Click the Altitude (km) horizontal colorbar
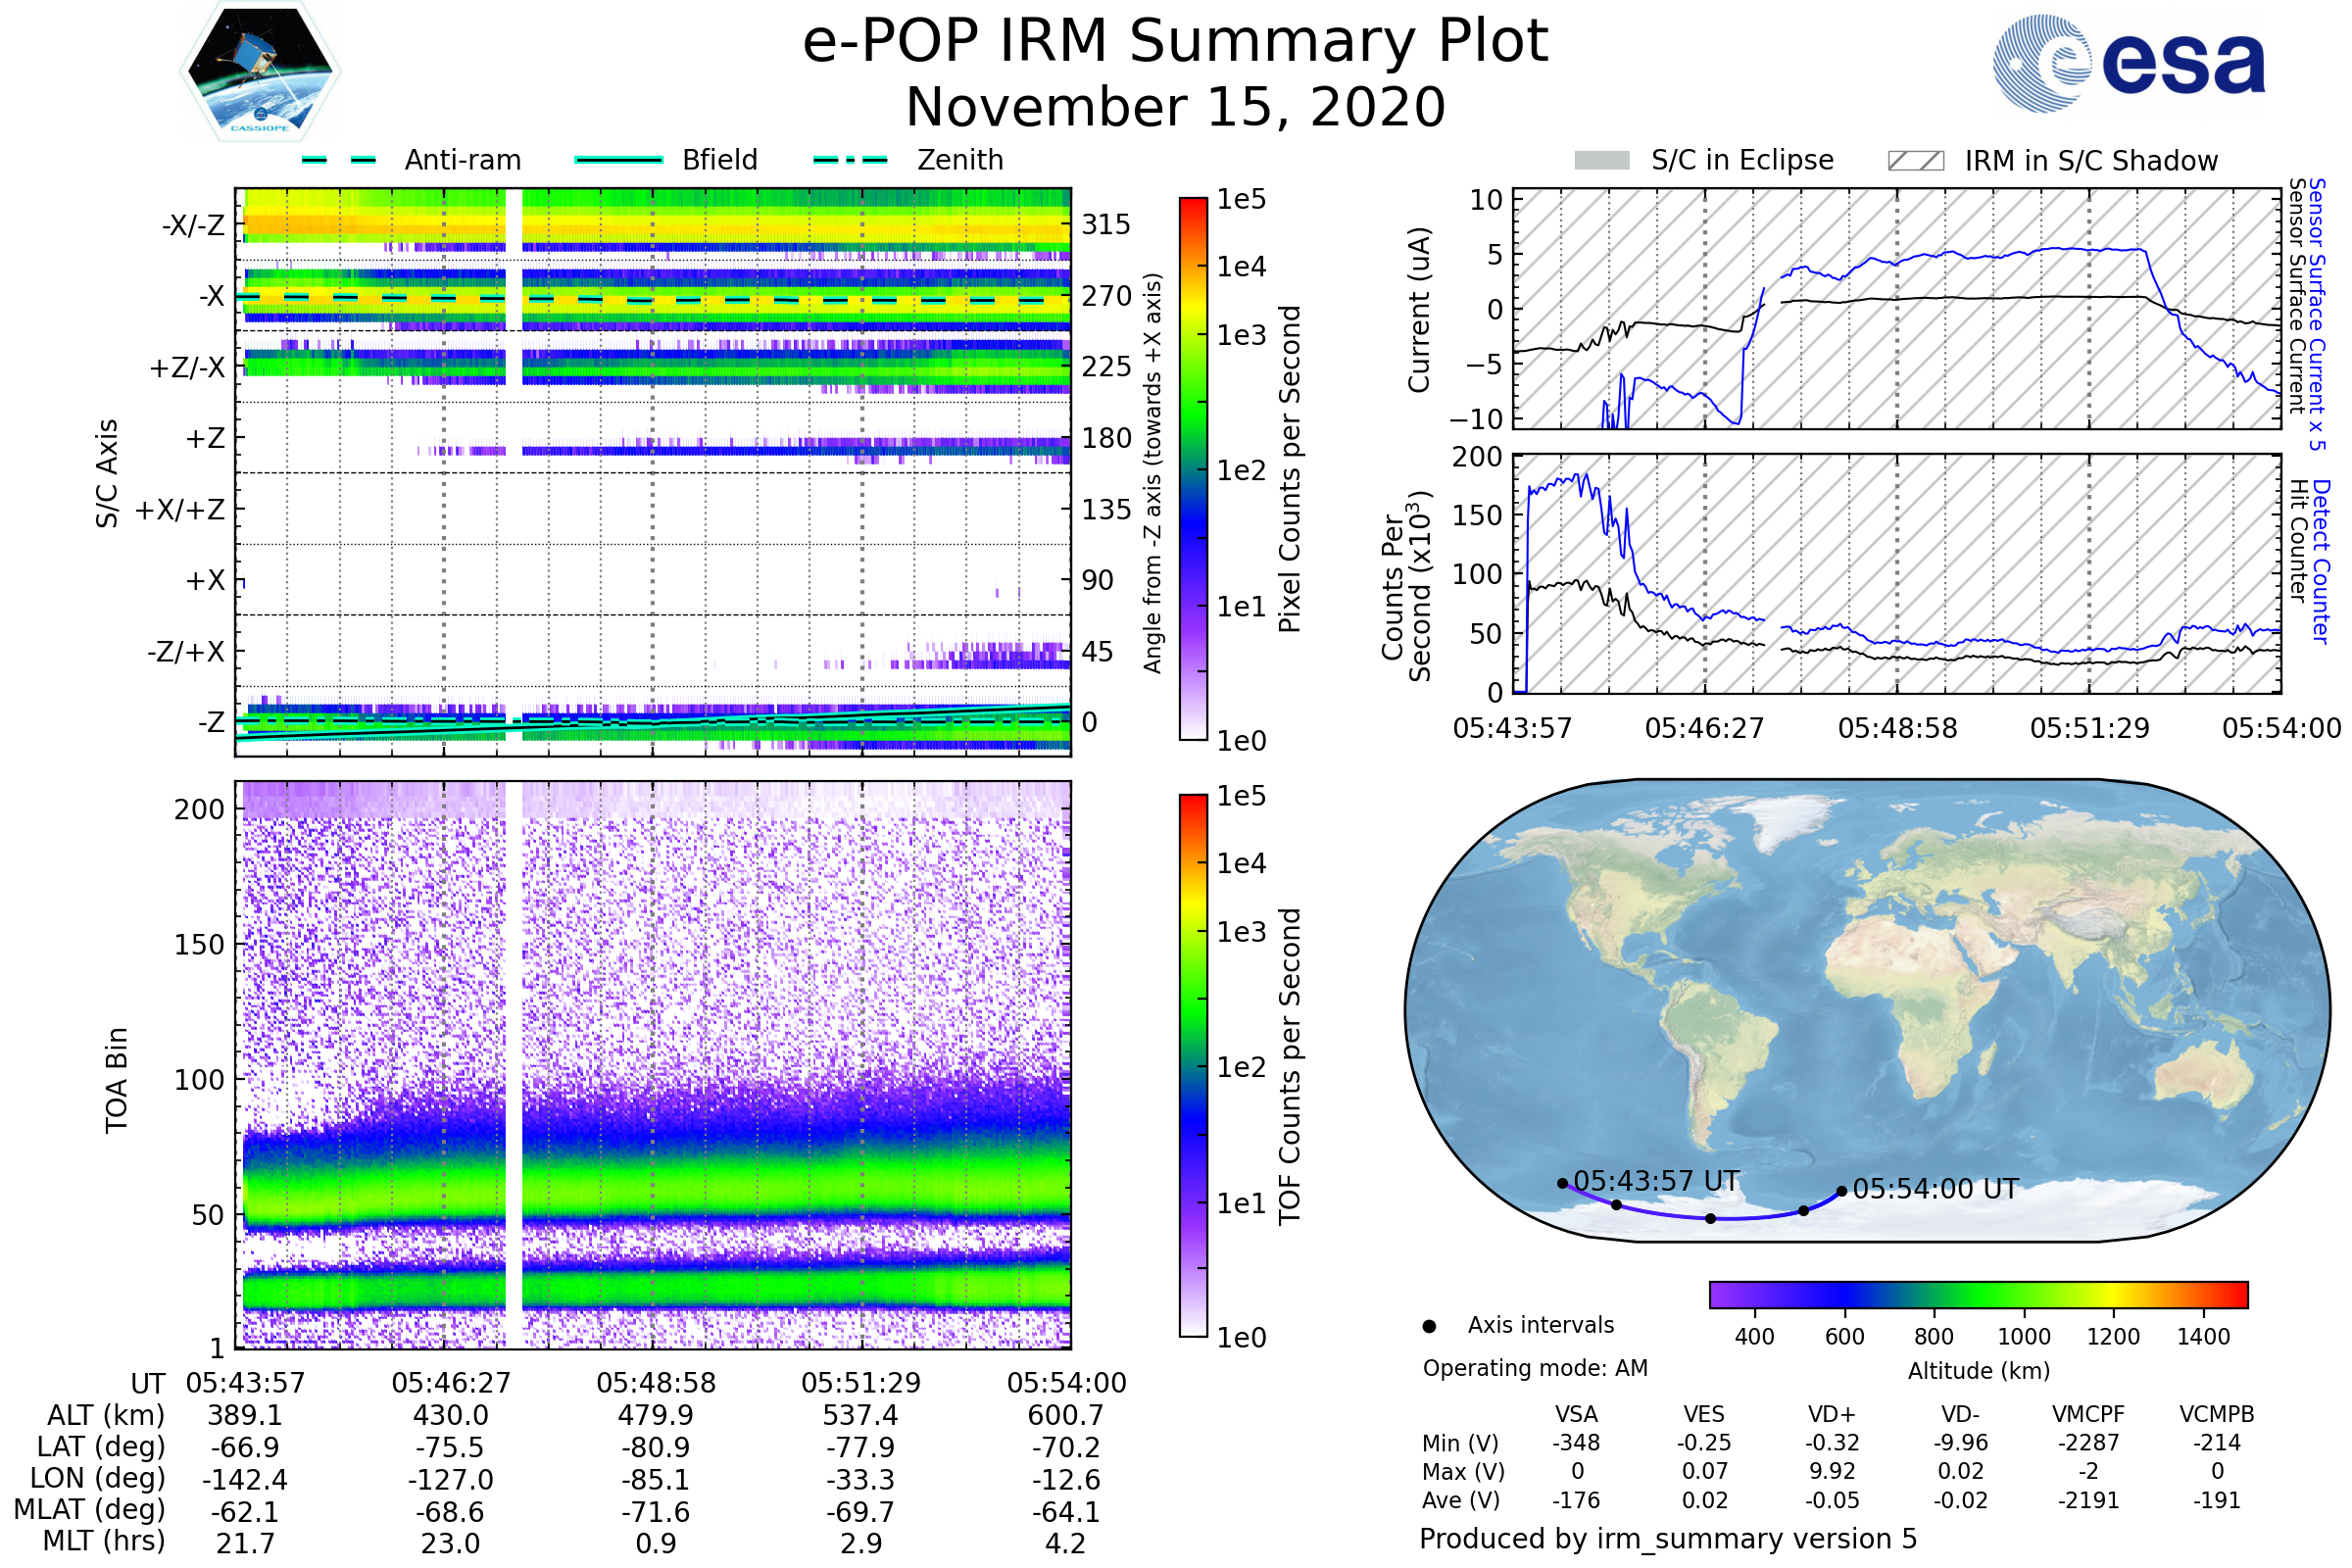This screenshot has width=2352, height=1568. pos(1978,1295)
